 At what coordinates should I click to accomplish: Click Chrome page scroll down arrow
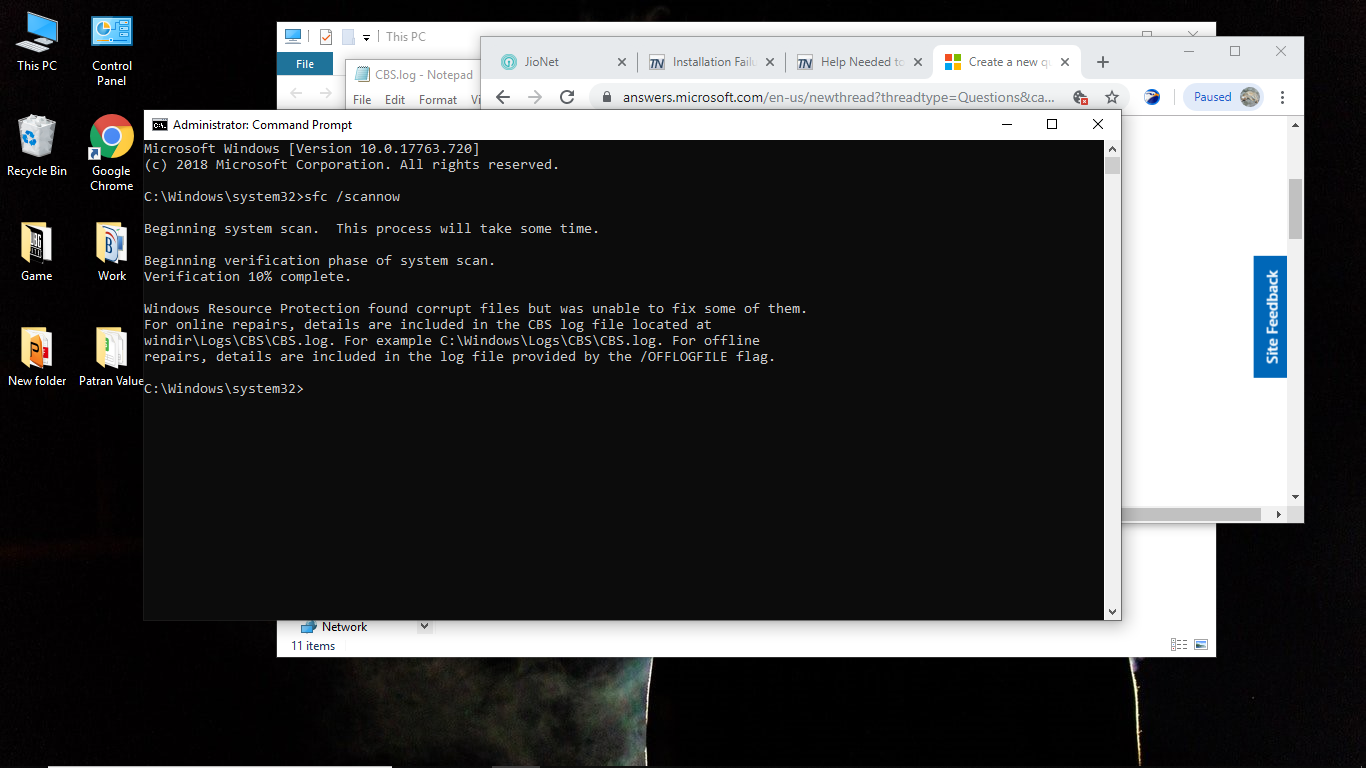click(1295, 497)
